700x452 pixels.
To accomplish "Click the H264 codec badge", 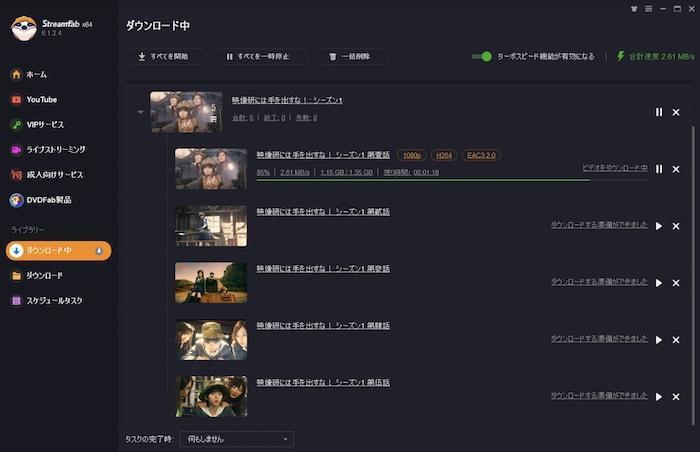I will (443, 155).
